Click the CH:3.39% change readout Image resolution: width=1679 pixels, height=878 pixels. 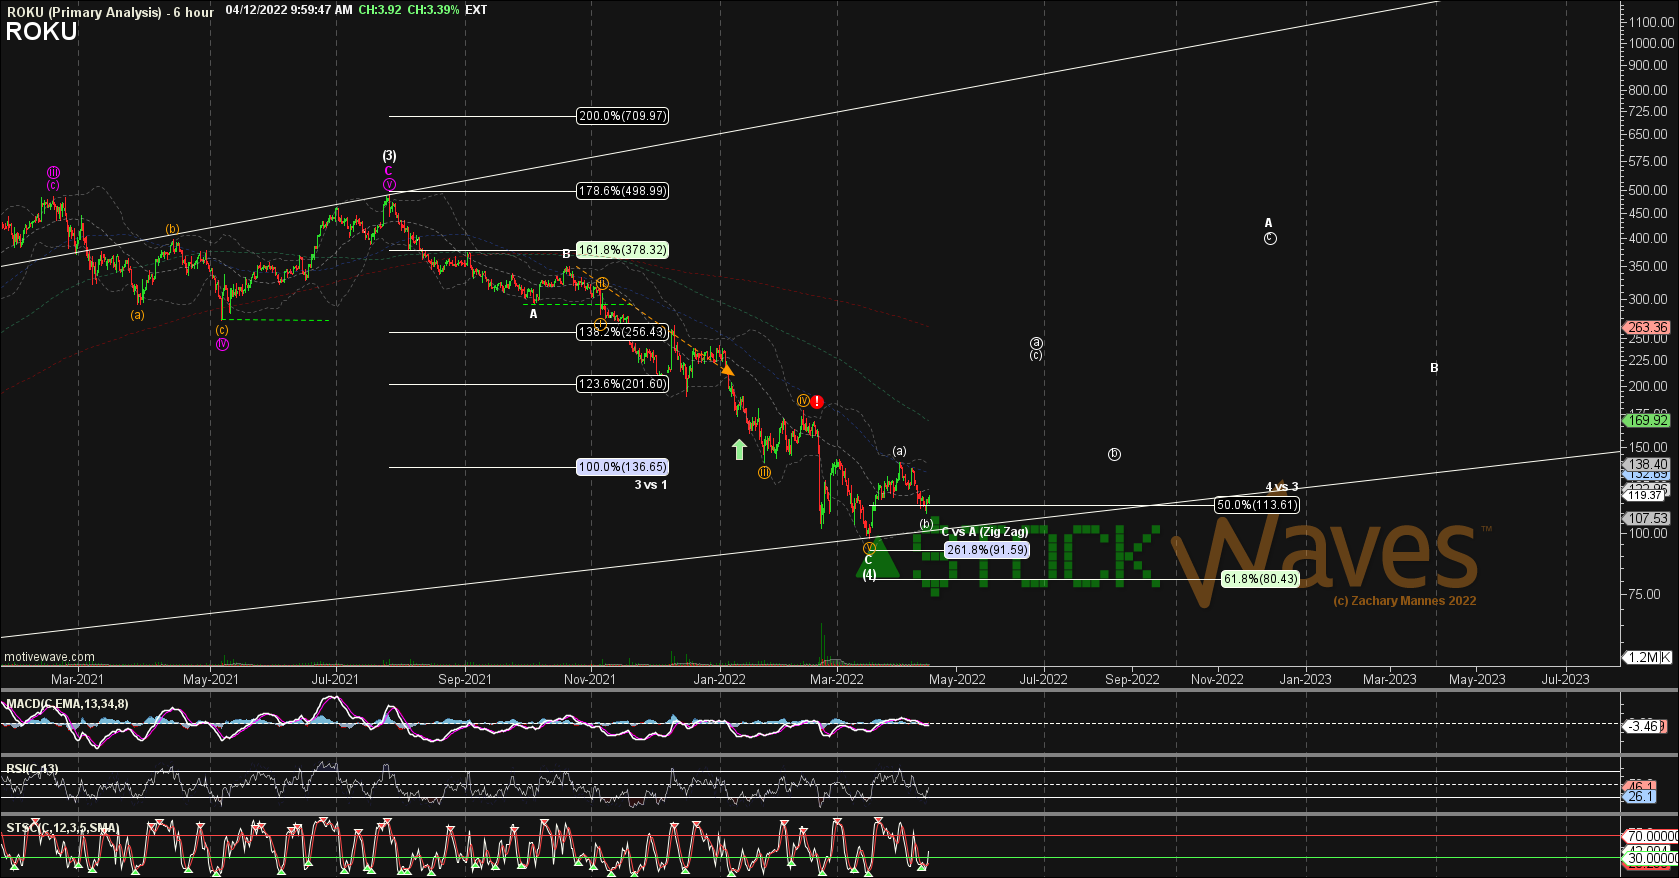[x=433, y=10]
